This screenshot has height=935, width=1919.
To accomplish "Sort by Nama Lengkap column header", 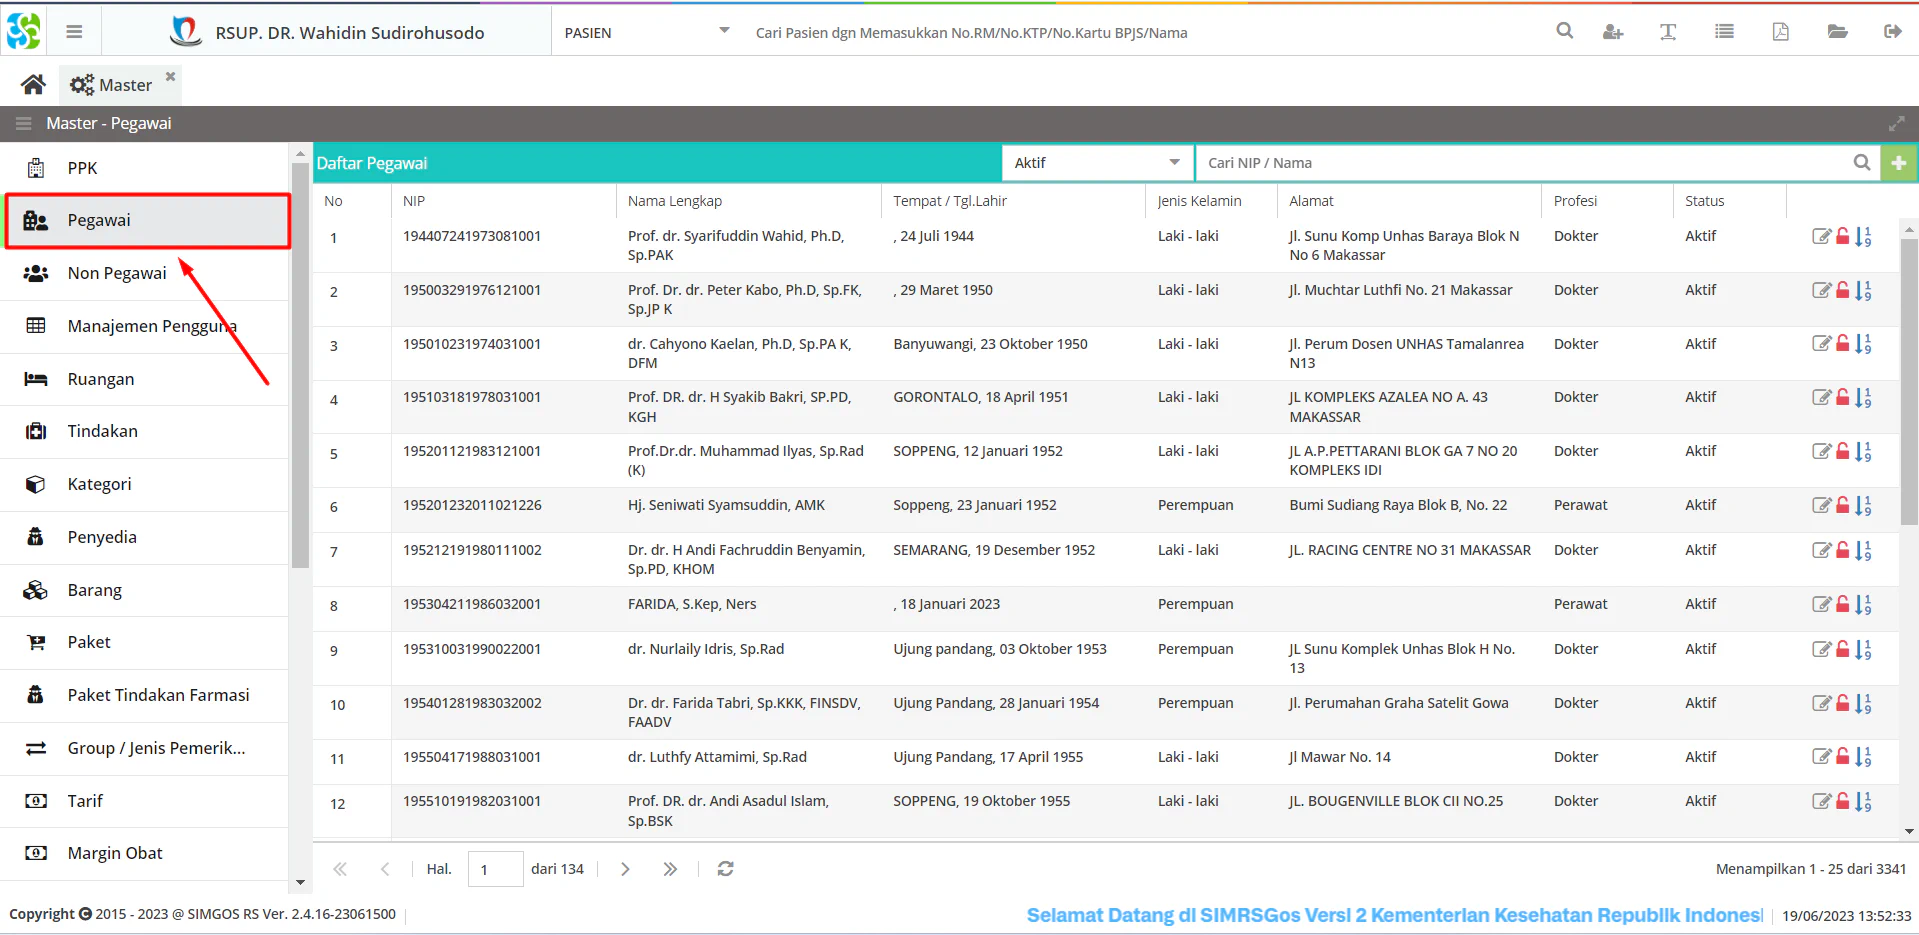I will click(749, 201).
